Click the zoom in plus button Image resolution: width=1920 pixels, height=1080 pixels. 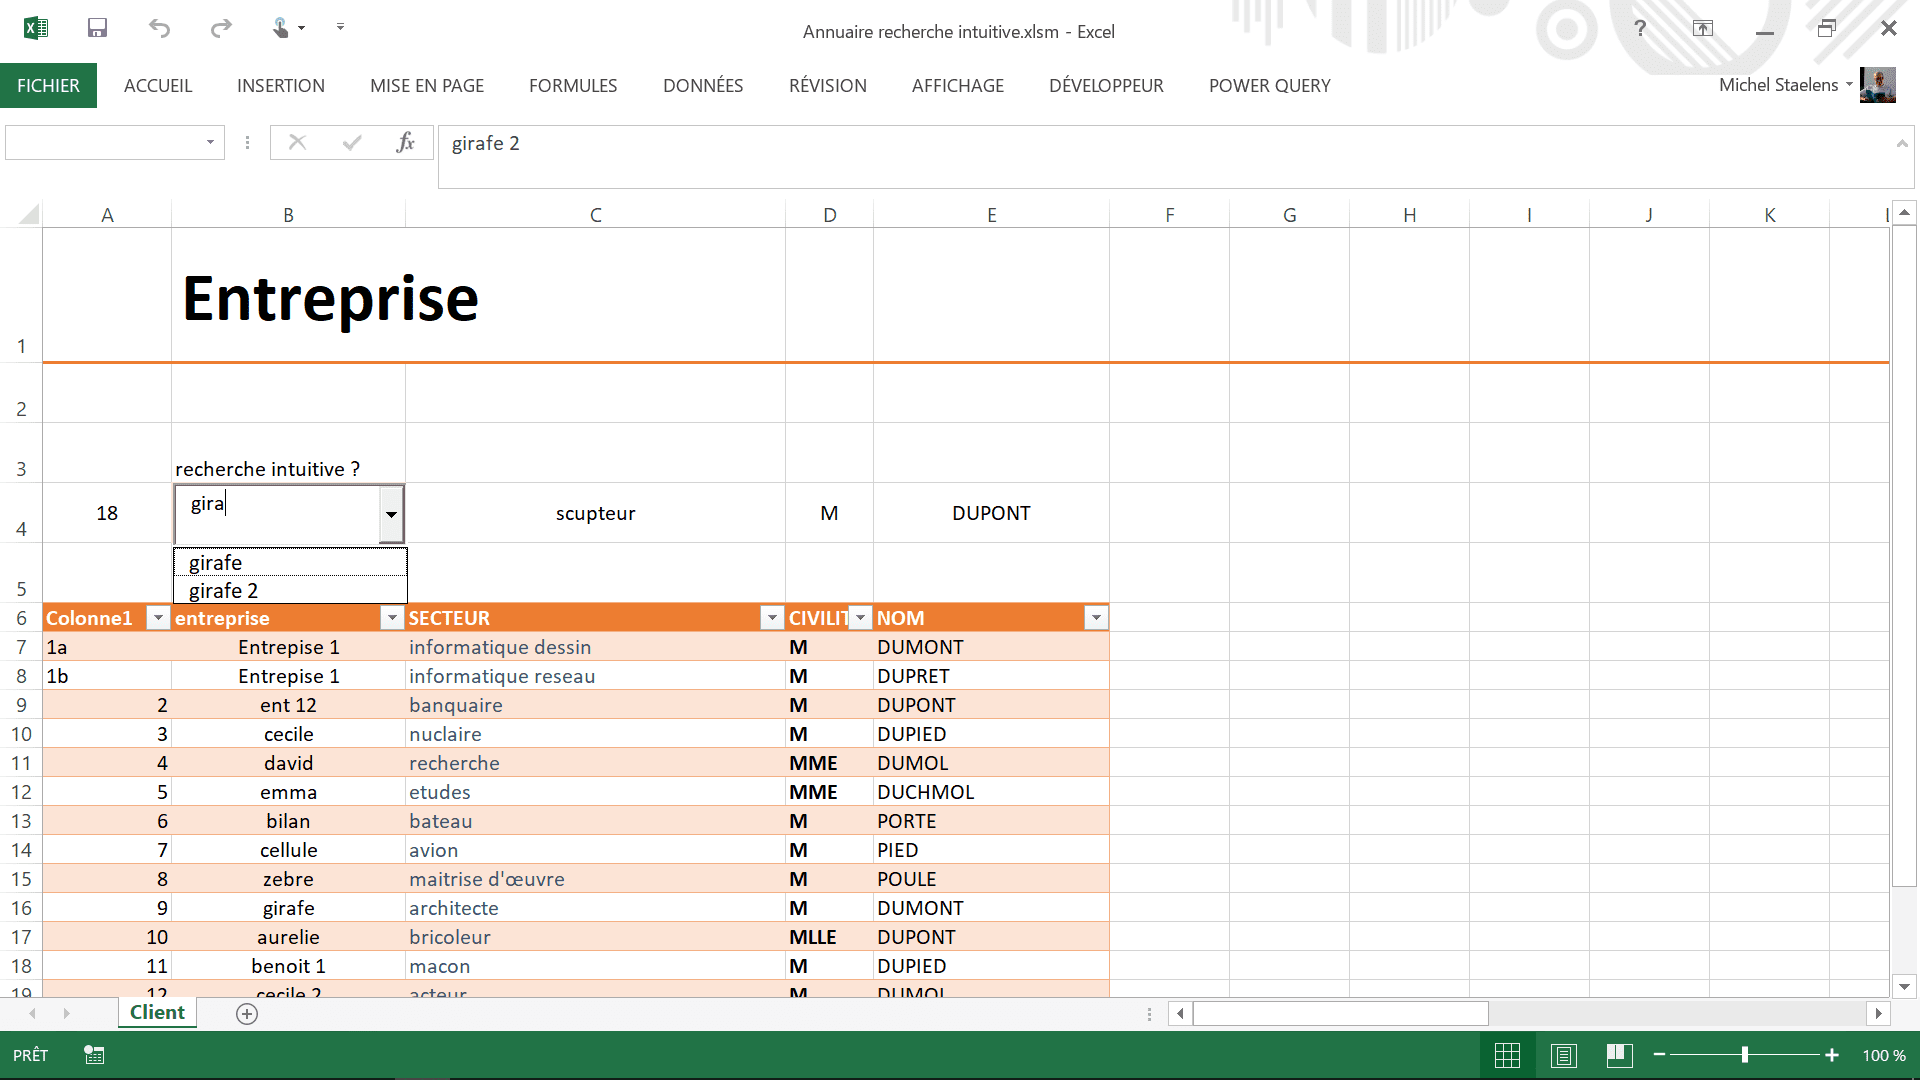click(1832, 1055)
